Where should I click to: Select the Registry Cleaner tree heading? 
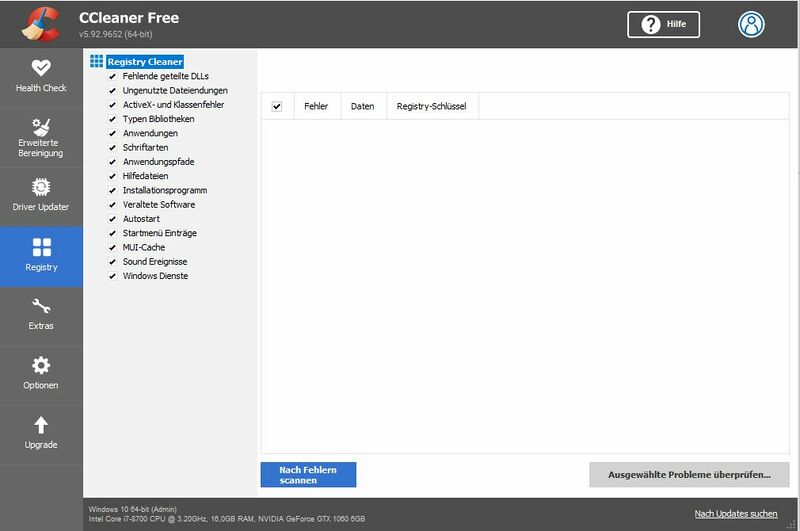[145, 62]
